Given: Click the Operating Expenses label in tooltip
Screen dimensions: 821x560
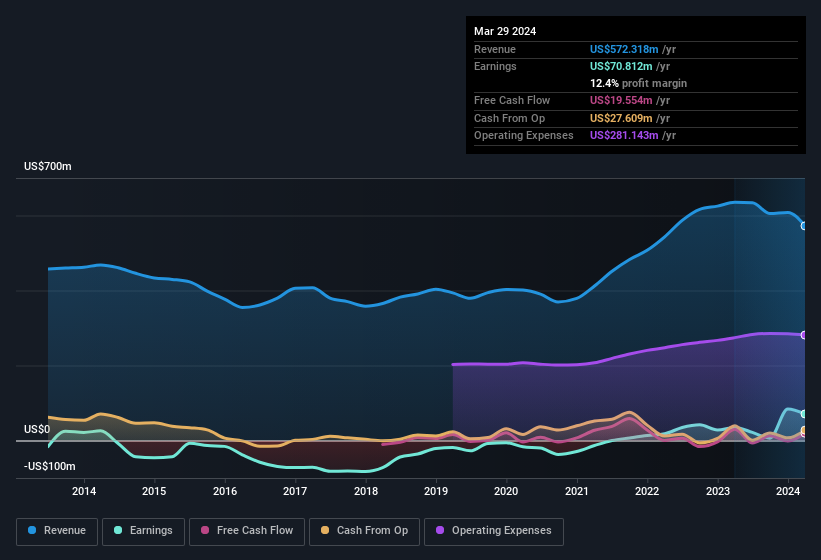Looking at the screenshot, I should tap(524, 136).
